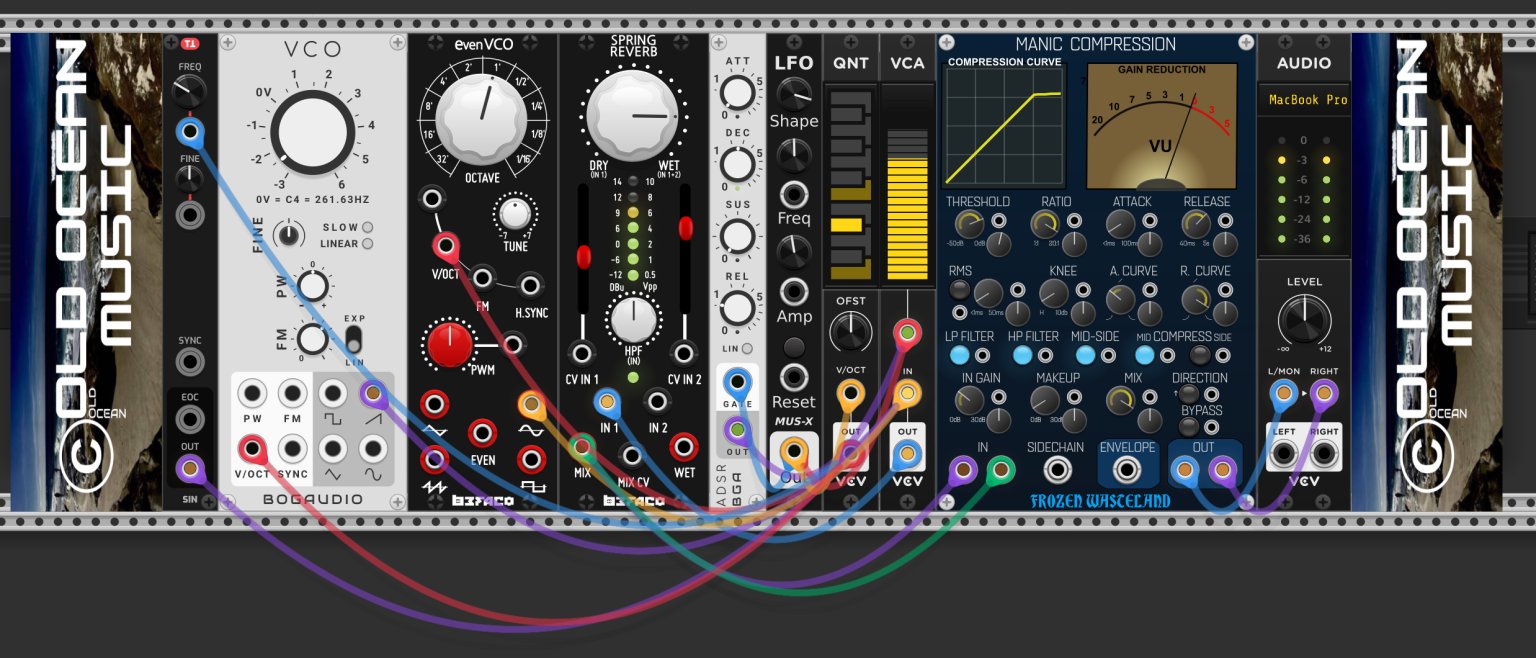
Task: Click the MANIC COMPRESSION title text
Action: 1095,44
